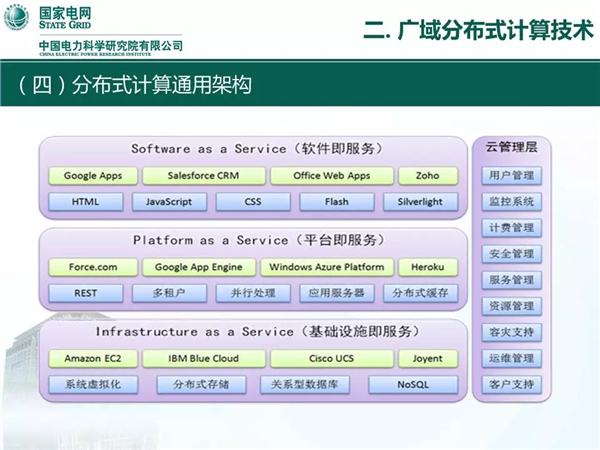Image resolution: width=600 pixels, height=450 pixels.
Task: Select the Force.com box
Action: tap(93, 267)
